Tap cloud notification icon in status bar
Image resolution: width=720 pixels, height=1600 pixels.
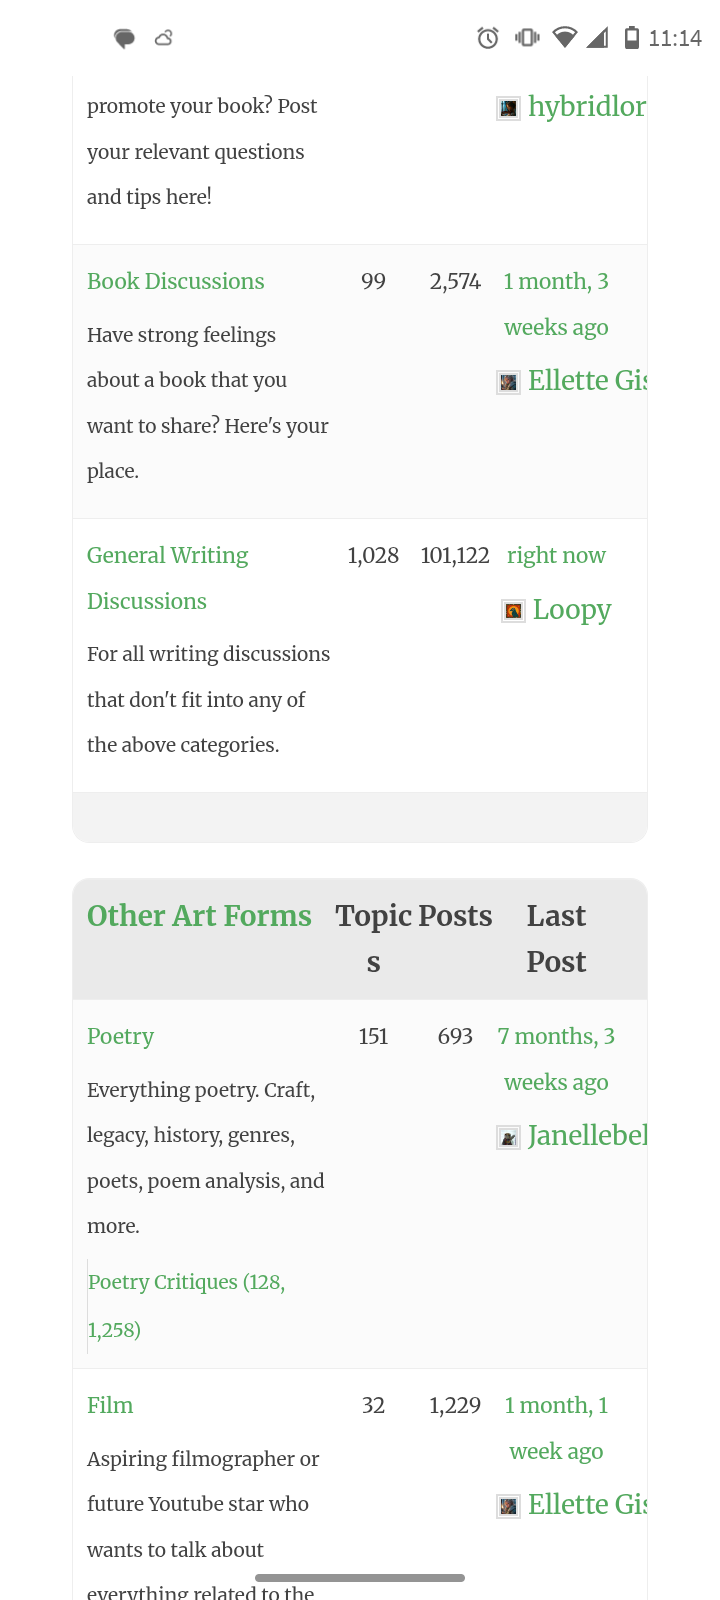pos(164,38)
